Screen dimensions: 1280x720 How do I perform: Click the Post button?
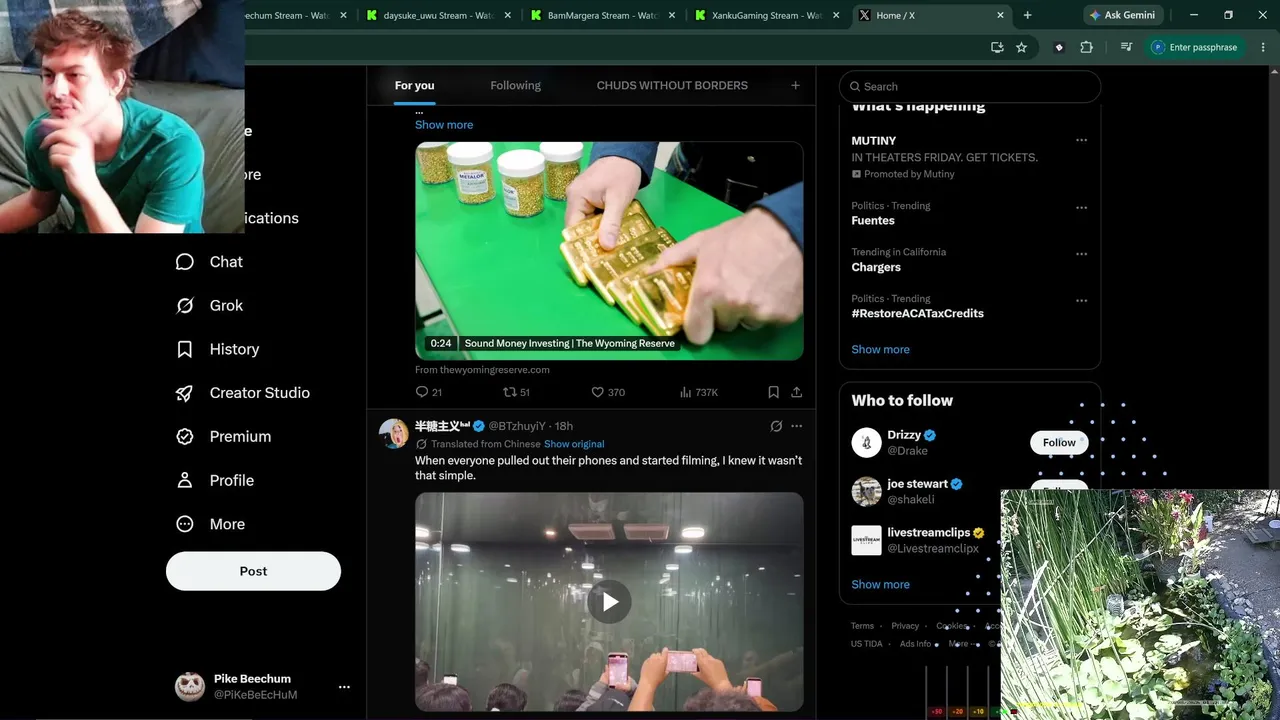pyautogui.click(x=253, y=571)
